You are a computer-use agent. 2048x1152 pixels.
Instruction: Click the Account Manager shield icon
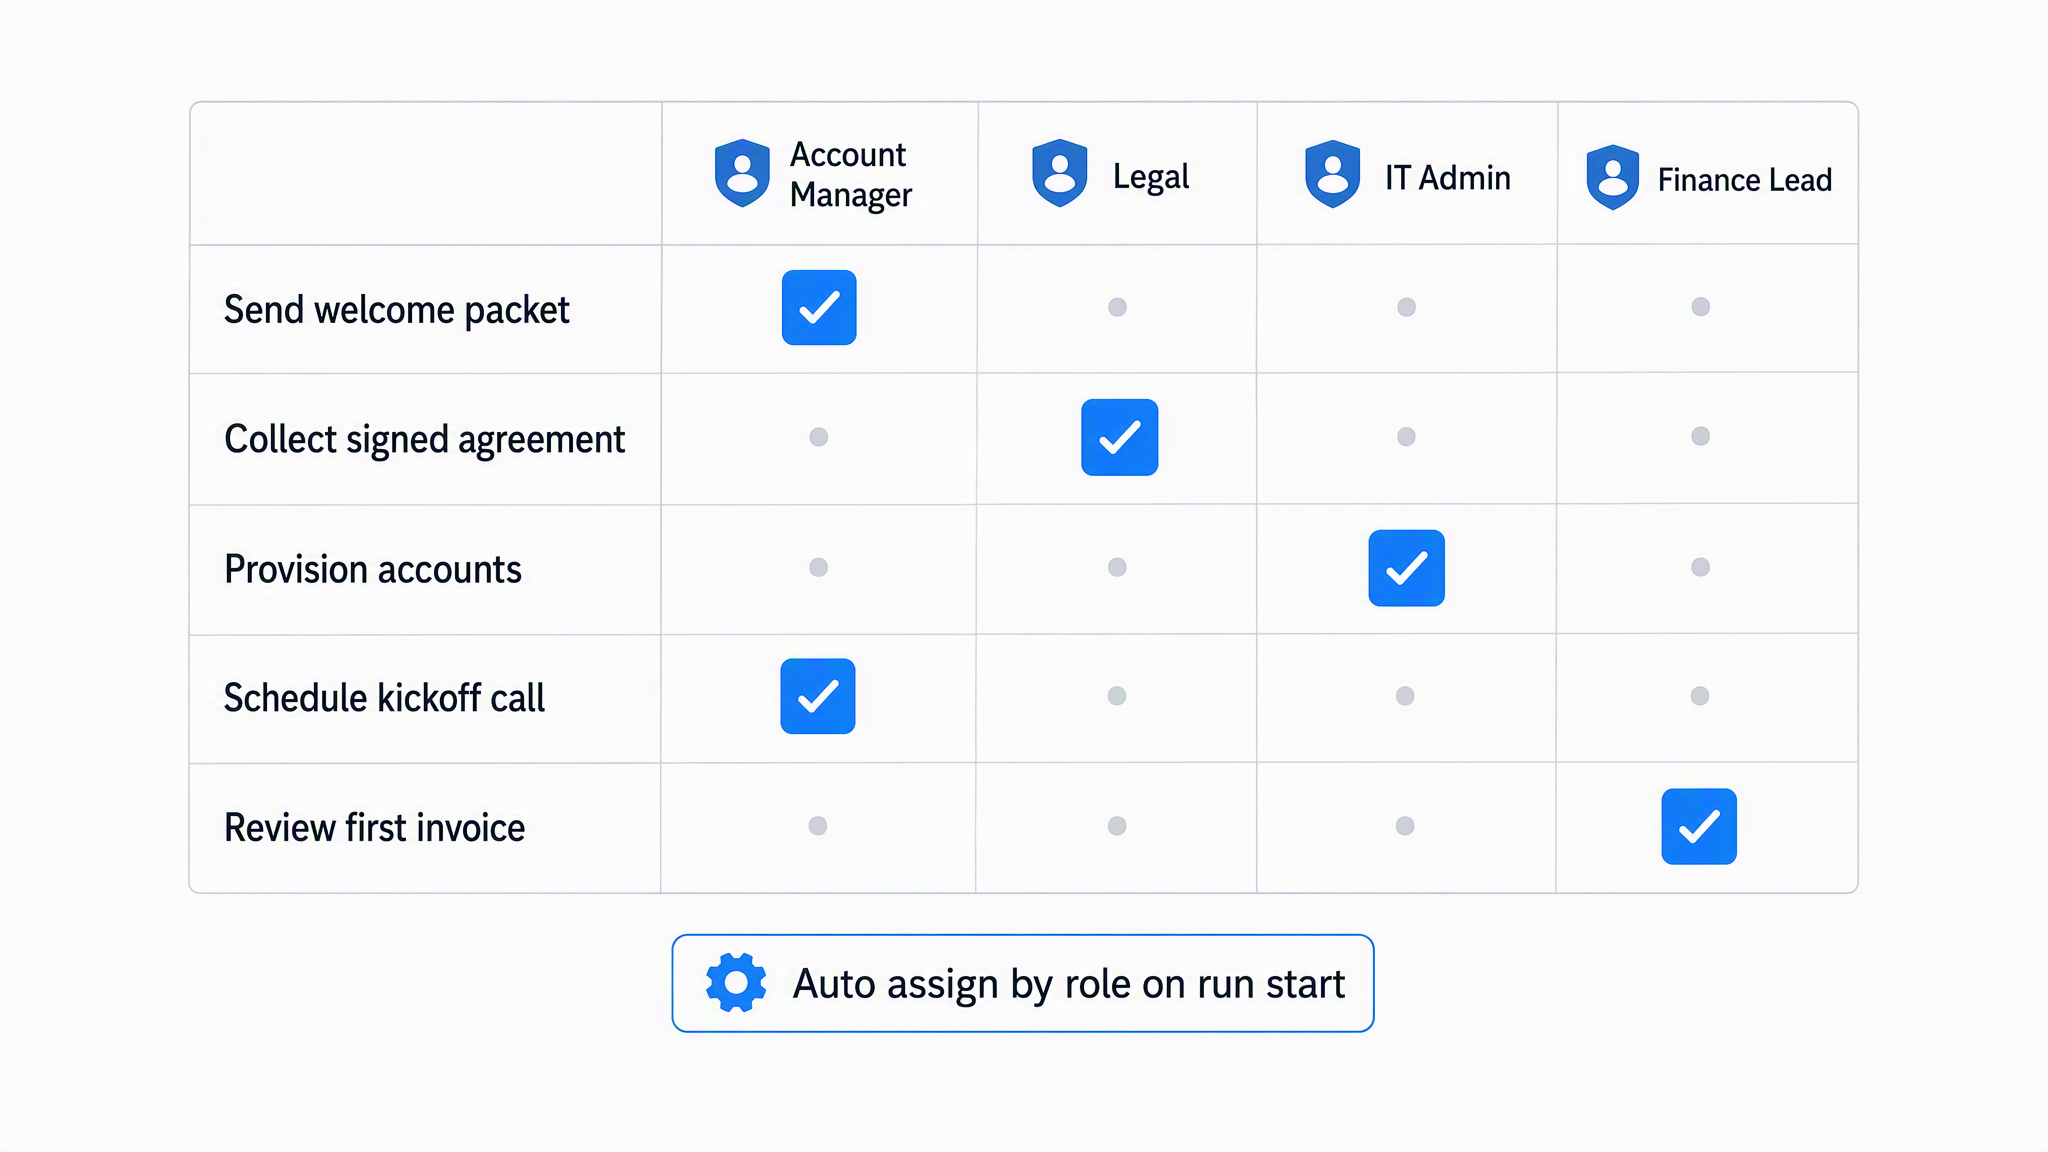(x=742, y=174)
